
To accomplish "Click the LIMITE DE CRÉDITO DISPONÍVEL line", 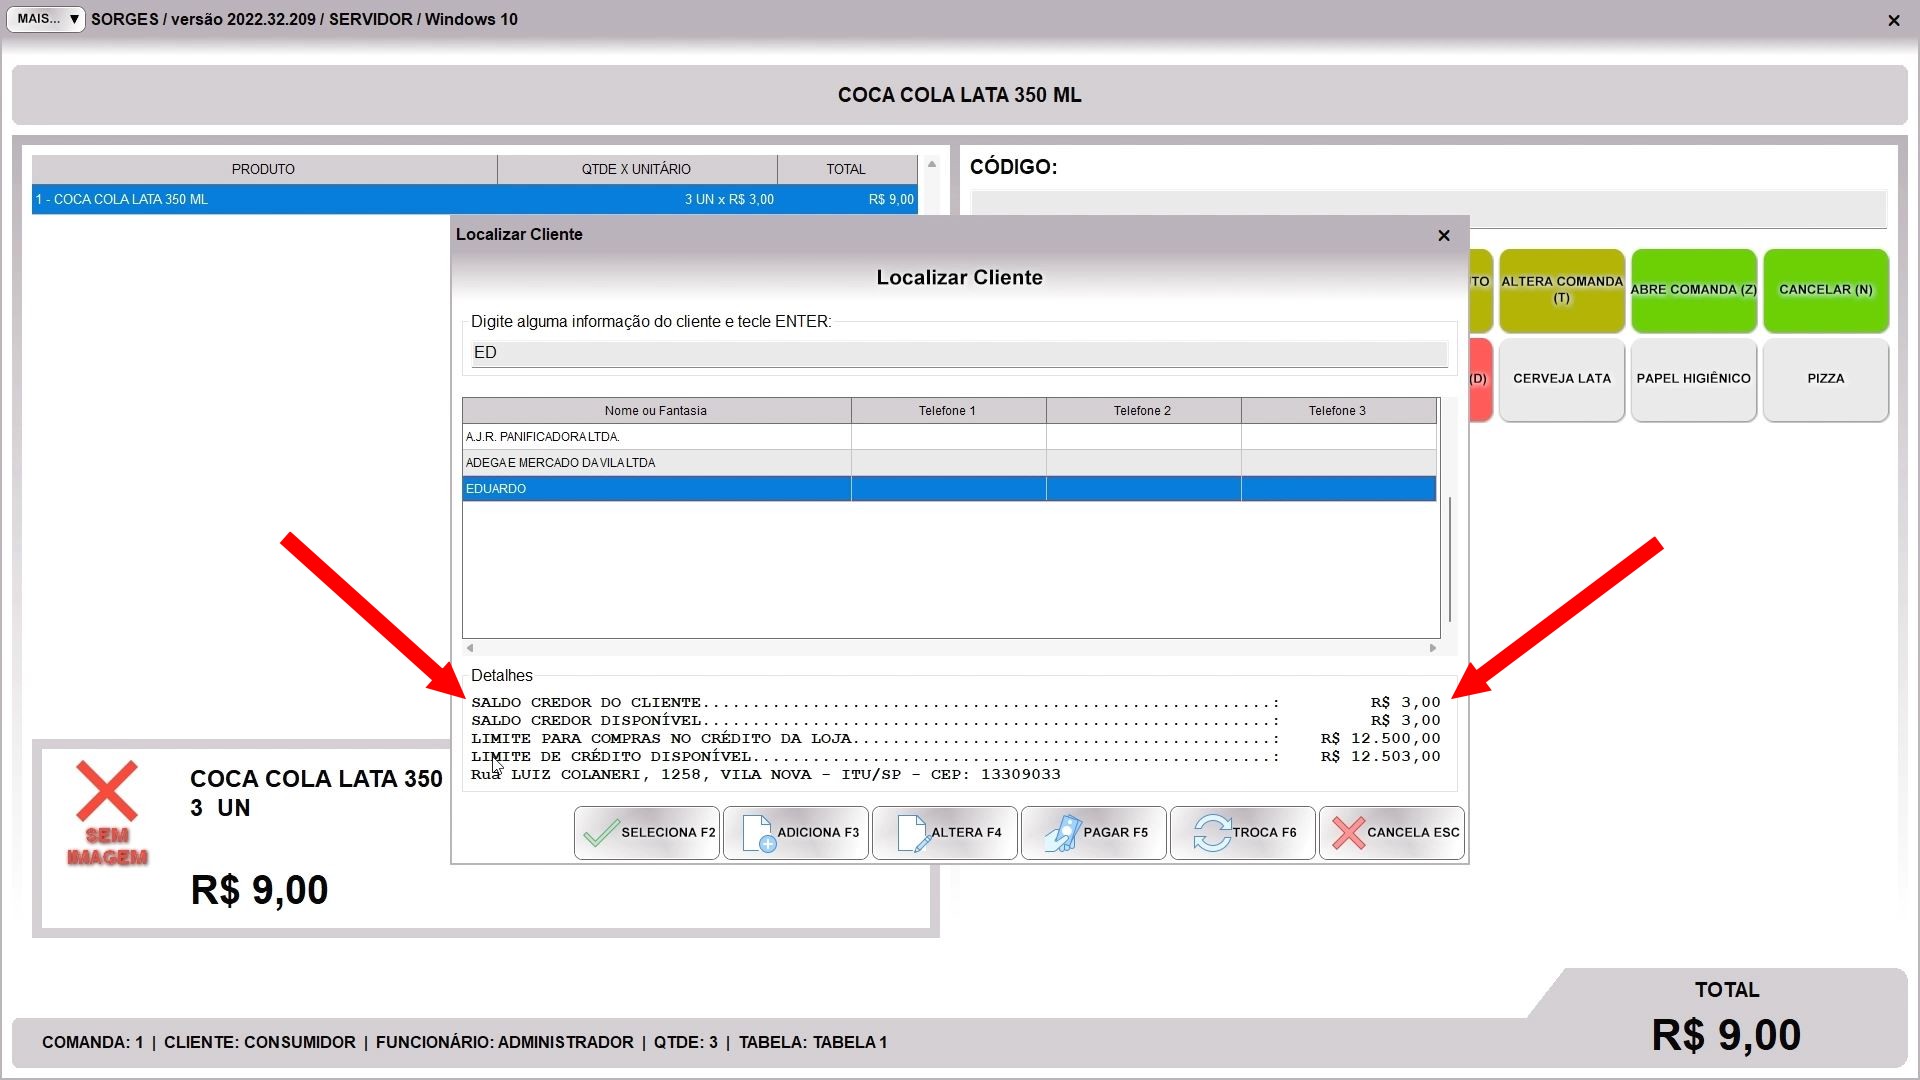I will pos(956,757).
